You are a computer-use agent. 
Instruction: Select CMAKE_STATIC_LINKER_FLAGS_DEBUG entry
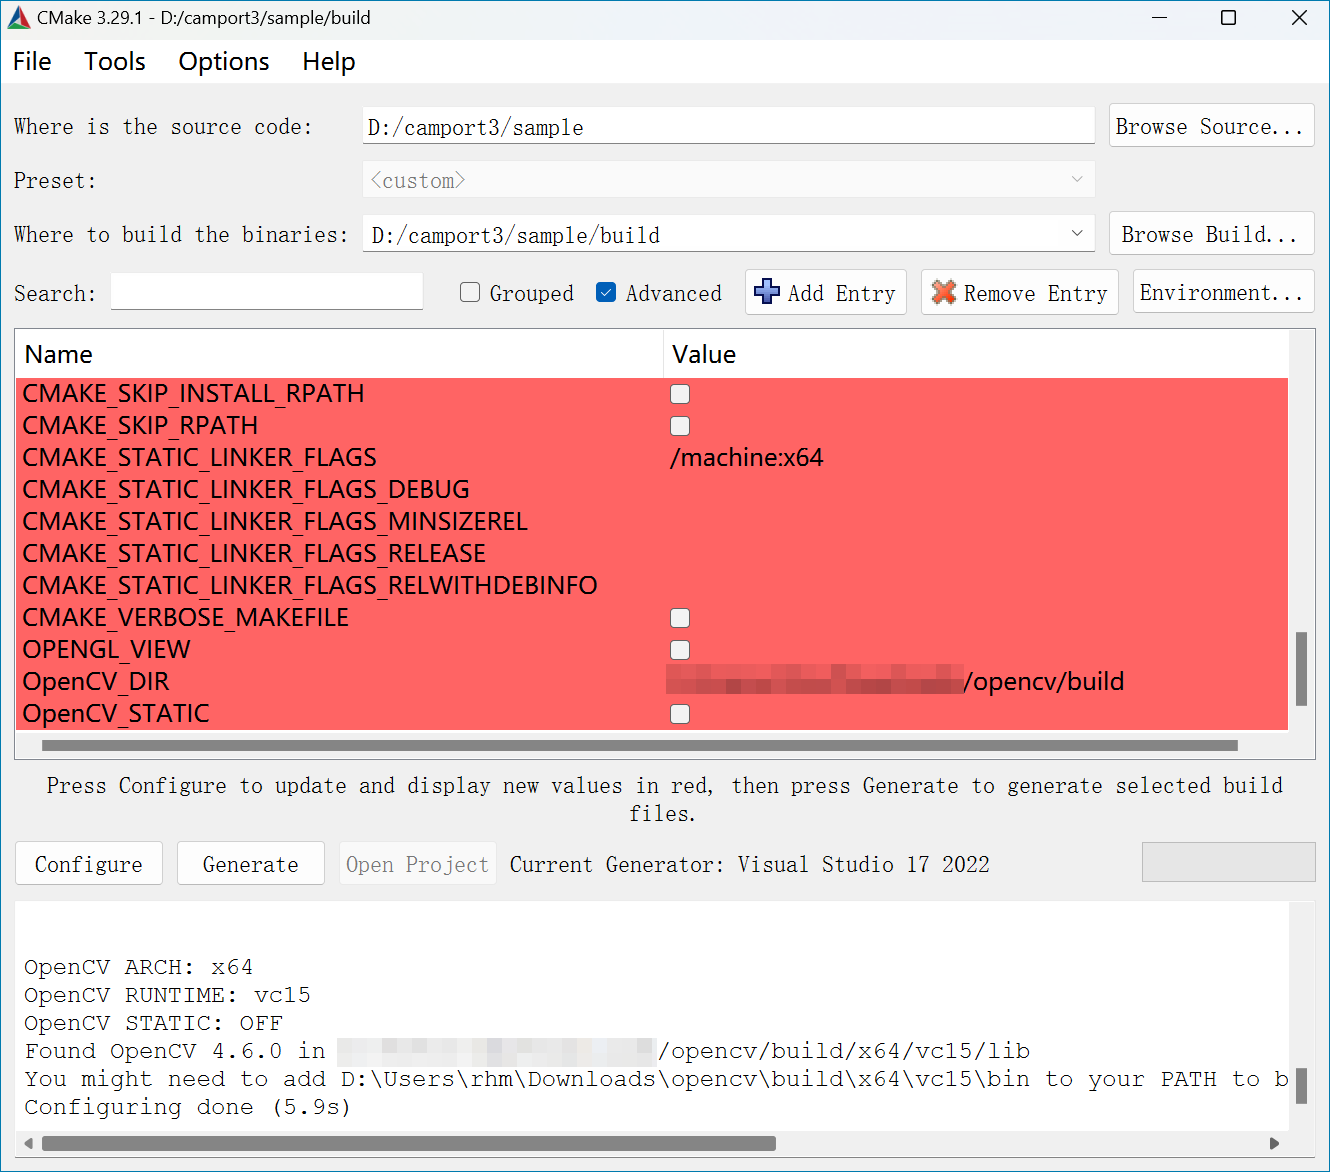point(246,490)
